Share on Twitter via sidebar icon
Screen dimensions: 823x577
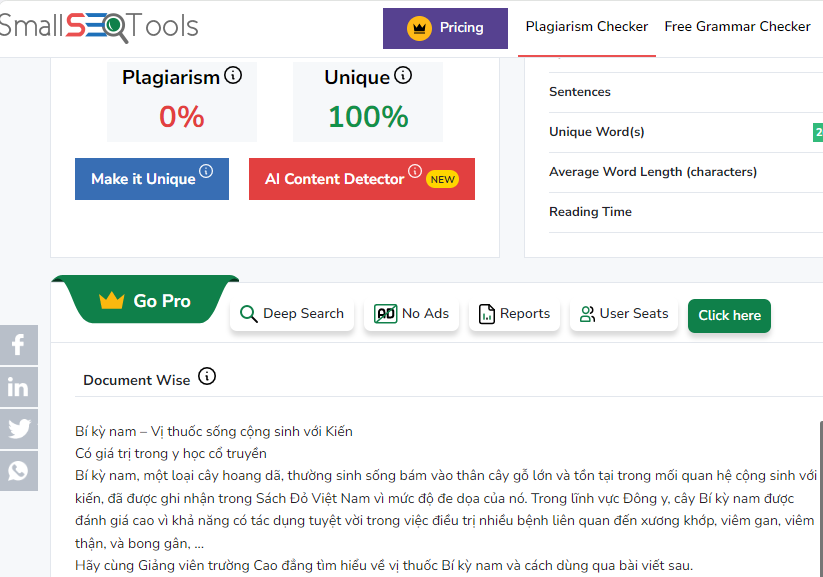[x=18, y=429]
